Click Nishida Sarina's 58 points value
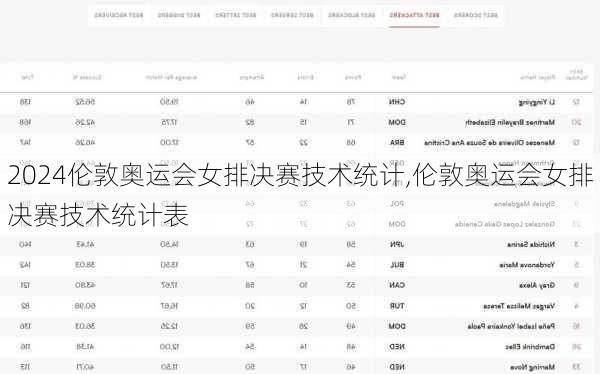 [x=351, y=245]
